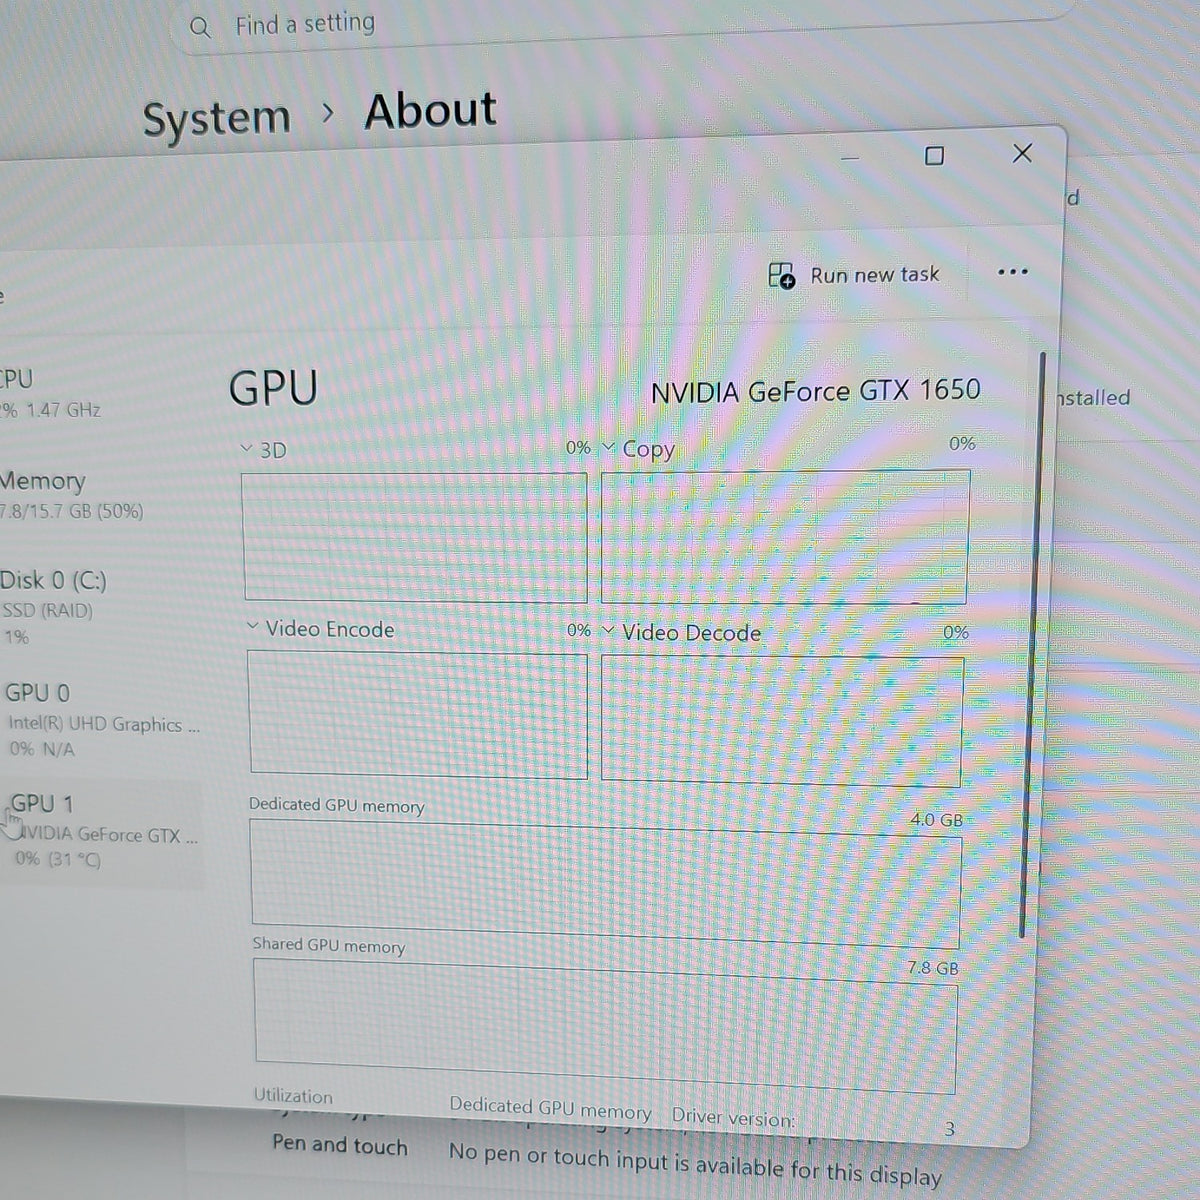Select GPU 1 NVIDIA GeForce GTX entry
Screen dimensions: 1200x1200
[x=104, y=831]
